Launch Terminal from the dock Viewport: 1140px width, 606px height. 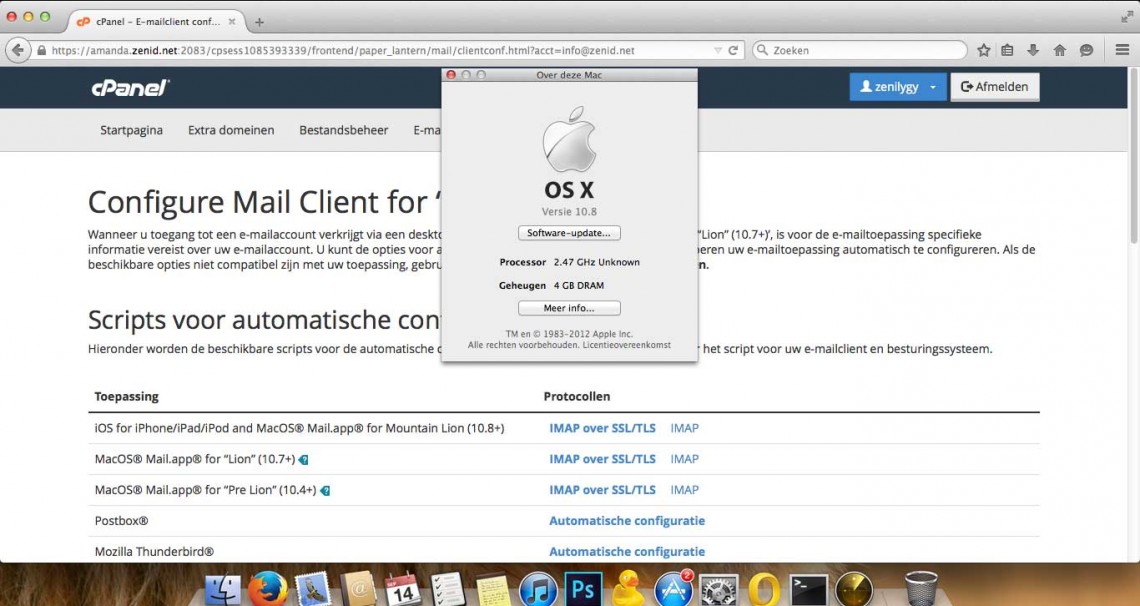[x=809, y=589]
